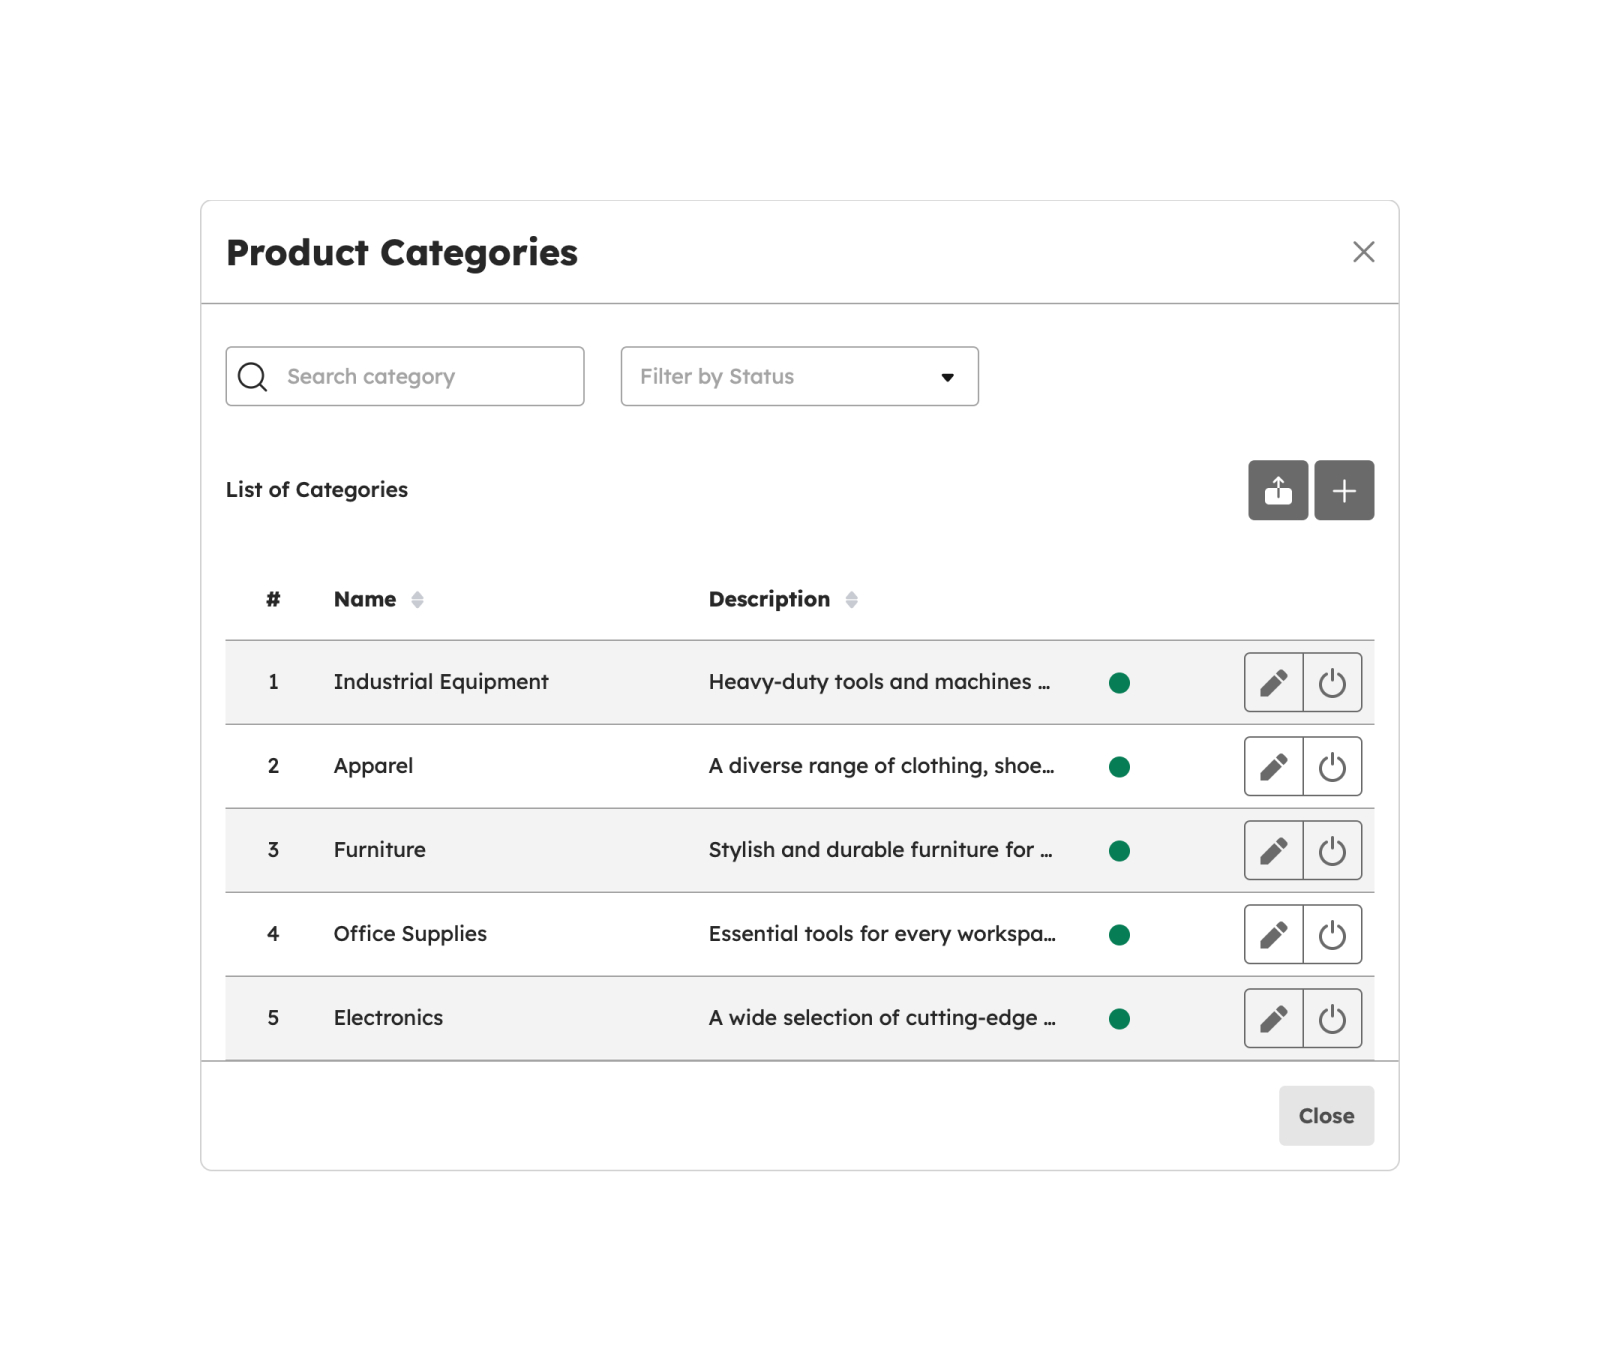Click the 'List of Categories' heading
Screen dimensions: 1600x1372
click(317, 490)
